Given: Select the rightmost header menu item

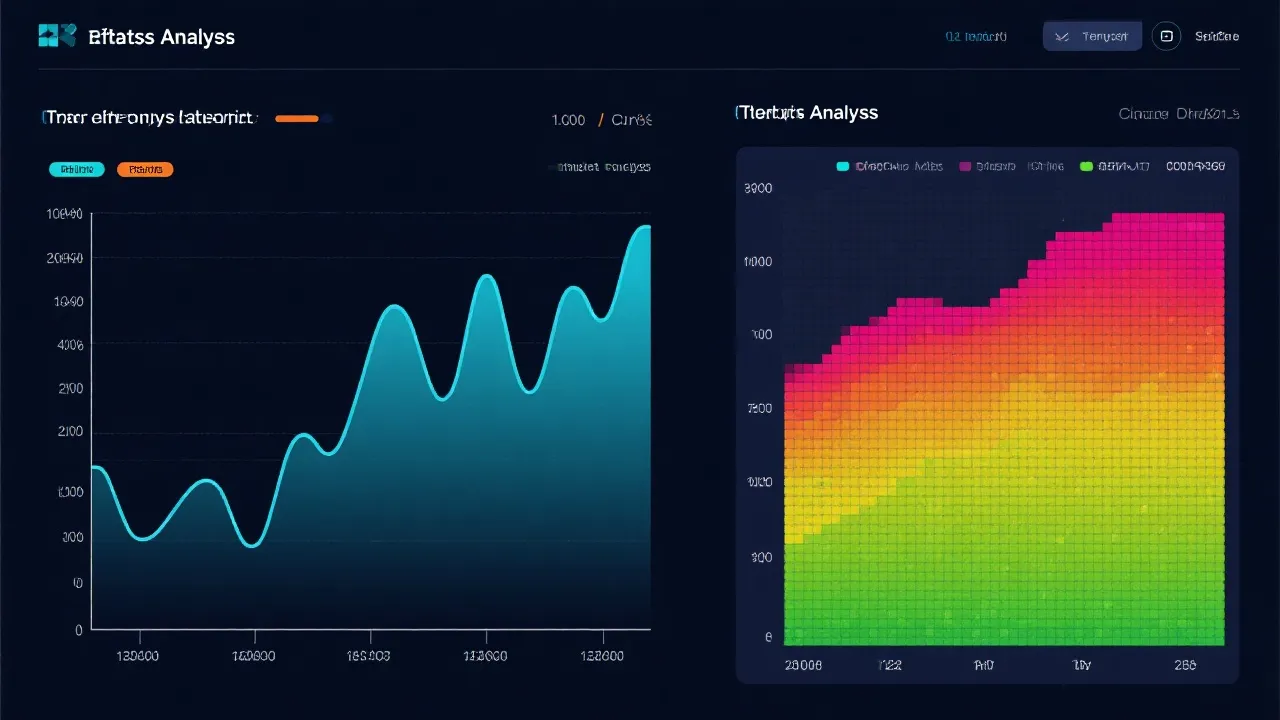Looking at the screenshot, I should 1216,37.
